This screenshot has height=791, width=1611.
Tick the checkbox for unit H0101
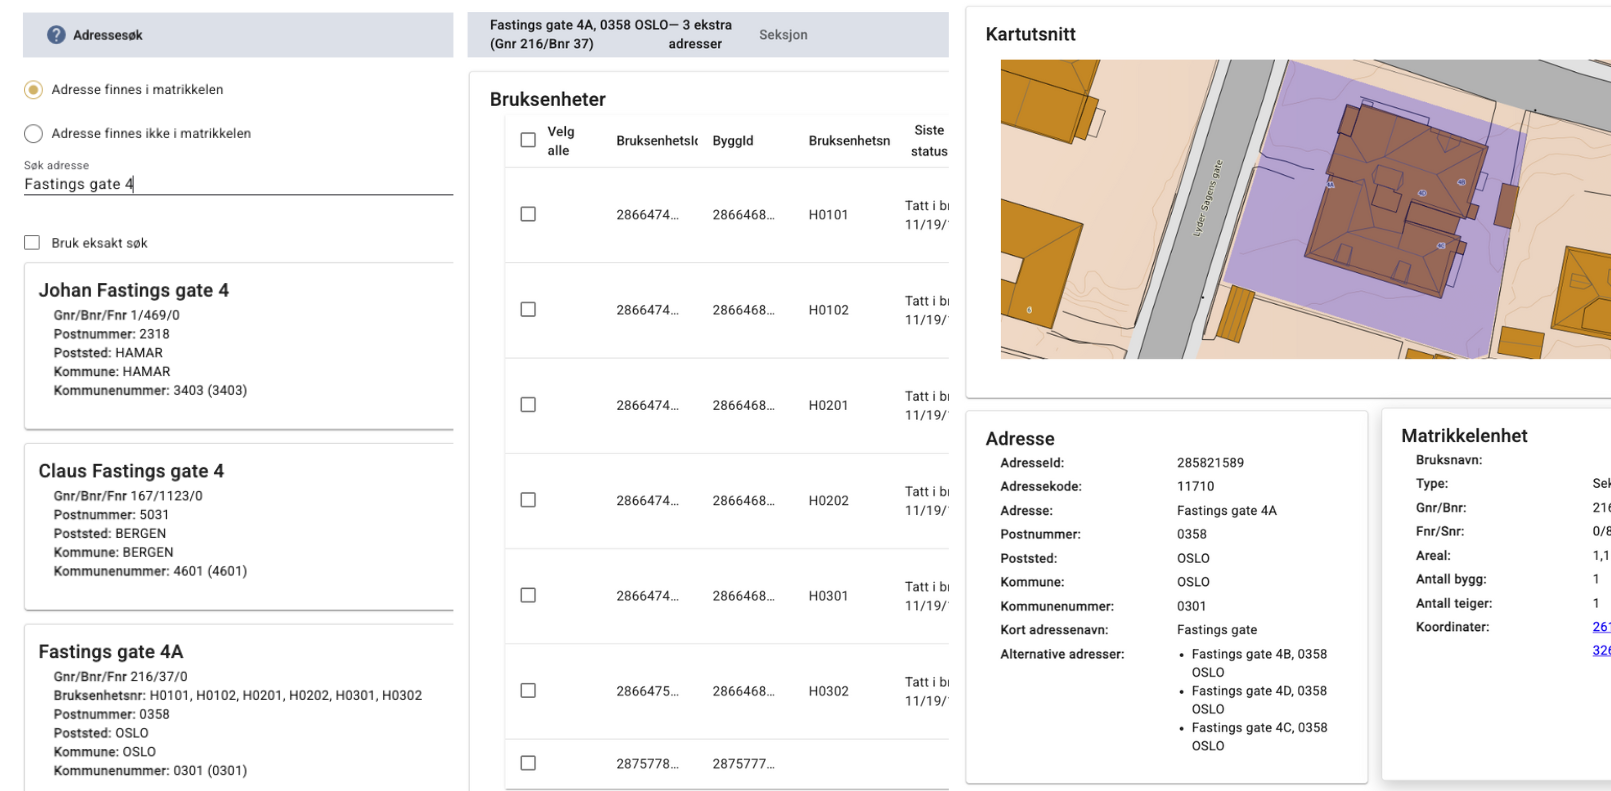pyautogui.click(x=528, y=214)
